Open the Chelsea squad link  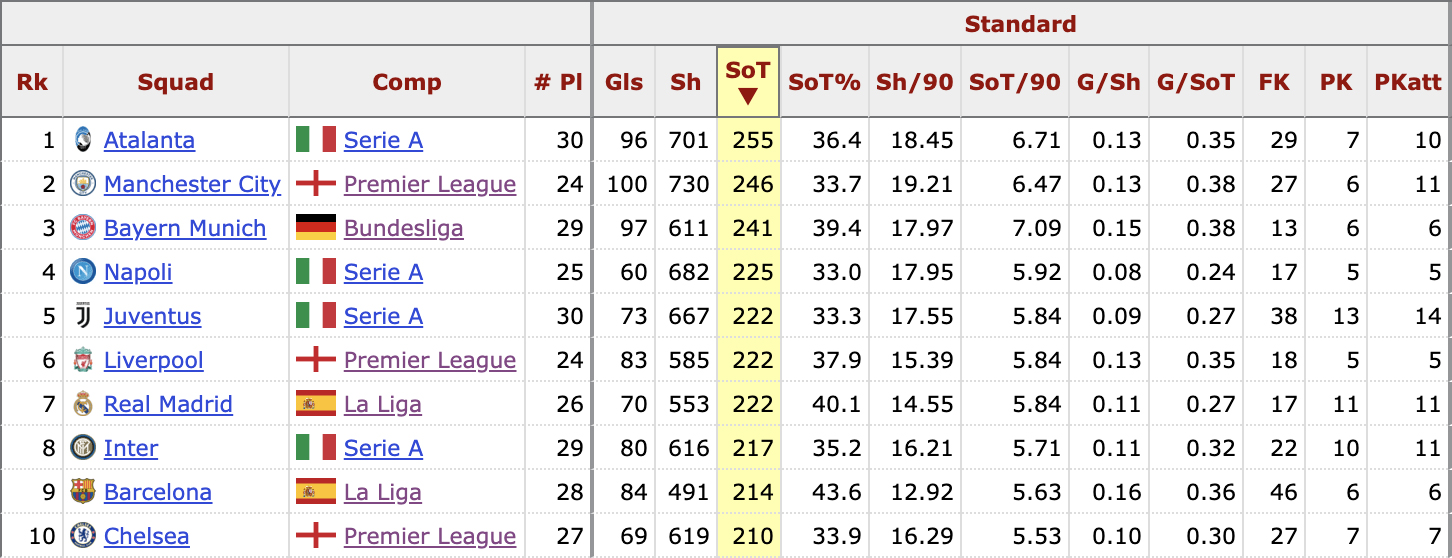click(x=146, y=536)
